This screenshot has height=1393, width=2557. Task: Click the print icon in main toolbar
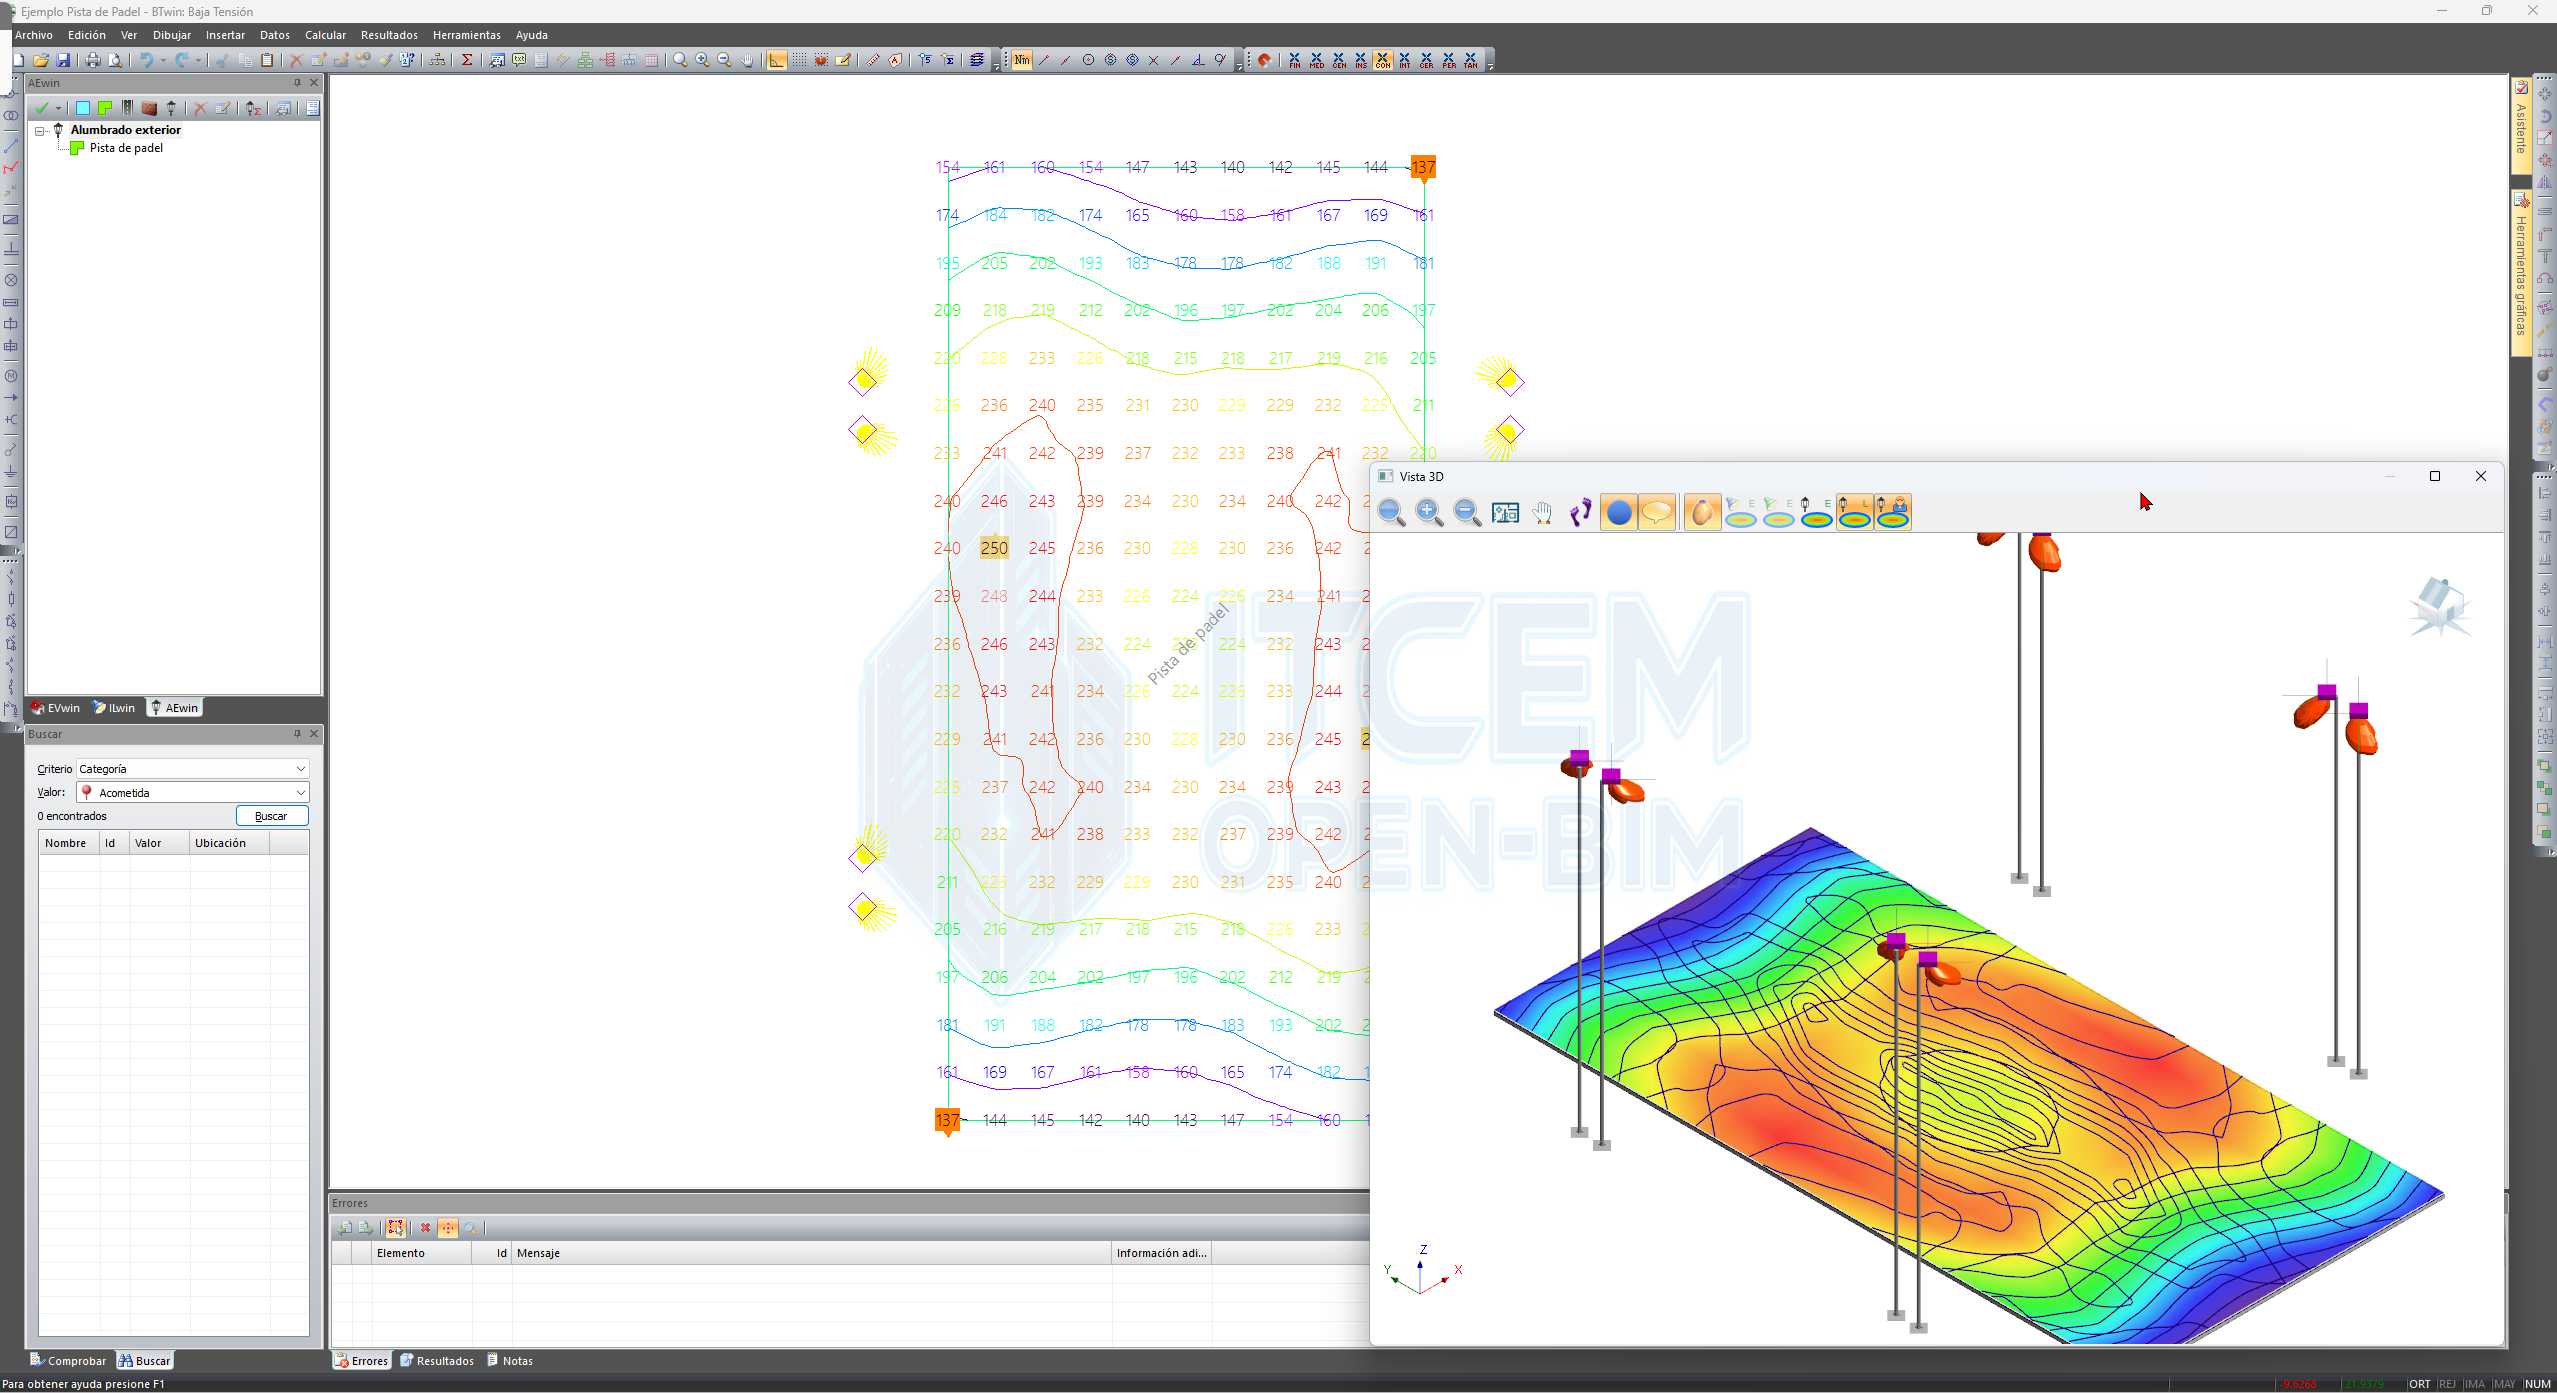point(93,60)
